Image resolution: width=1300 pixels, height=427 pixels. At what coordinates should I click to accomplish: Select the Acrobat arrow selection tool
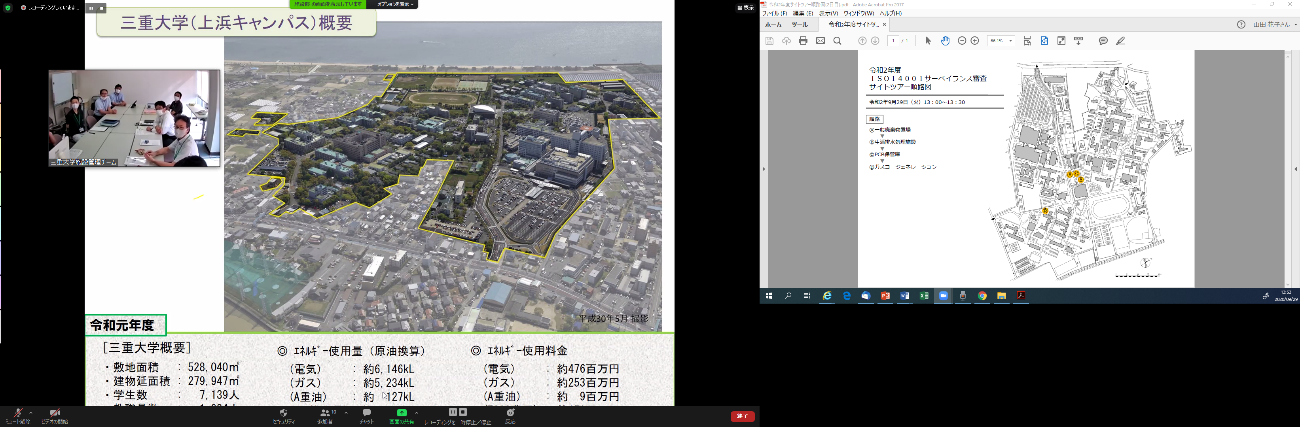pyautogui.click(x=928, y=40)
